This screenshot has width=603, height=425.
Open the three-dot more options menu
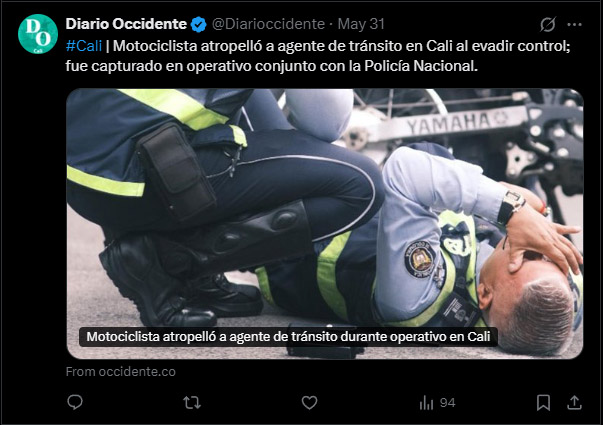coord(575,25)
